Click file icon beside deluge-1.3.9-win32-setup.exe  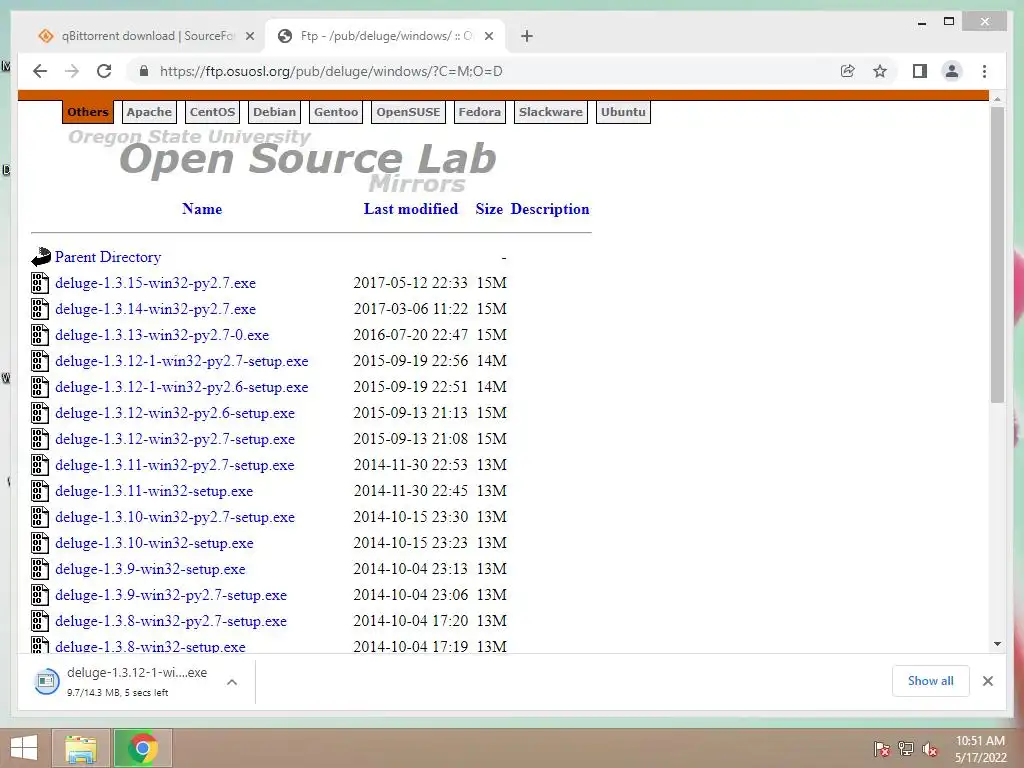pos(40,569)
